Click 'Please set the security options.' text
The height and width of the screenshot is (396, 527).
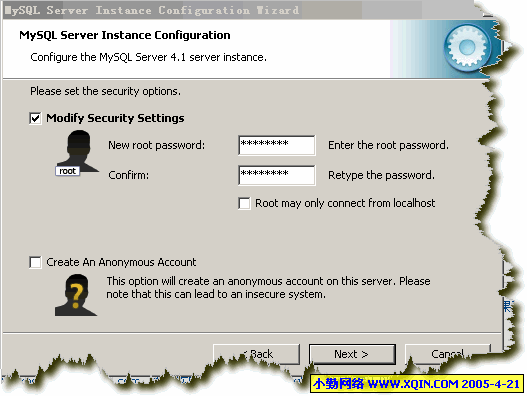click(x=106, y=91)
